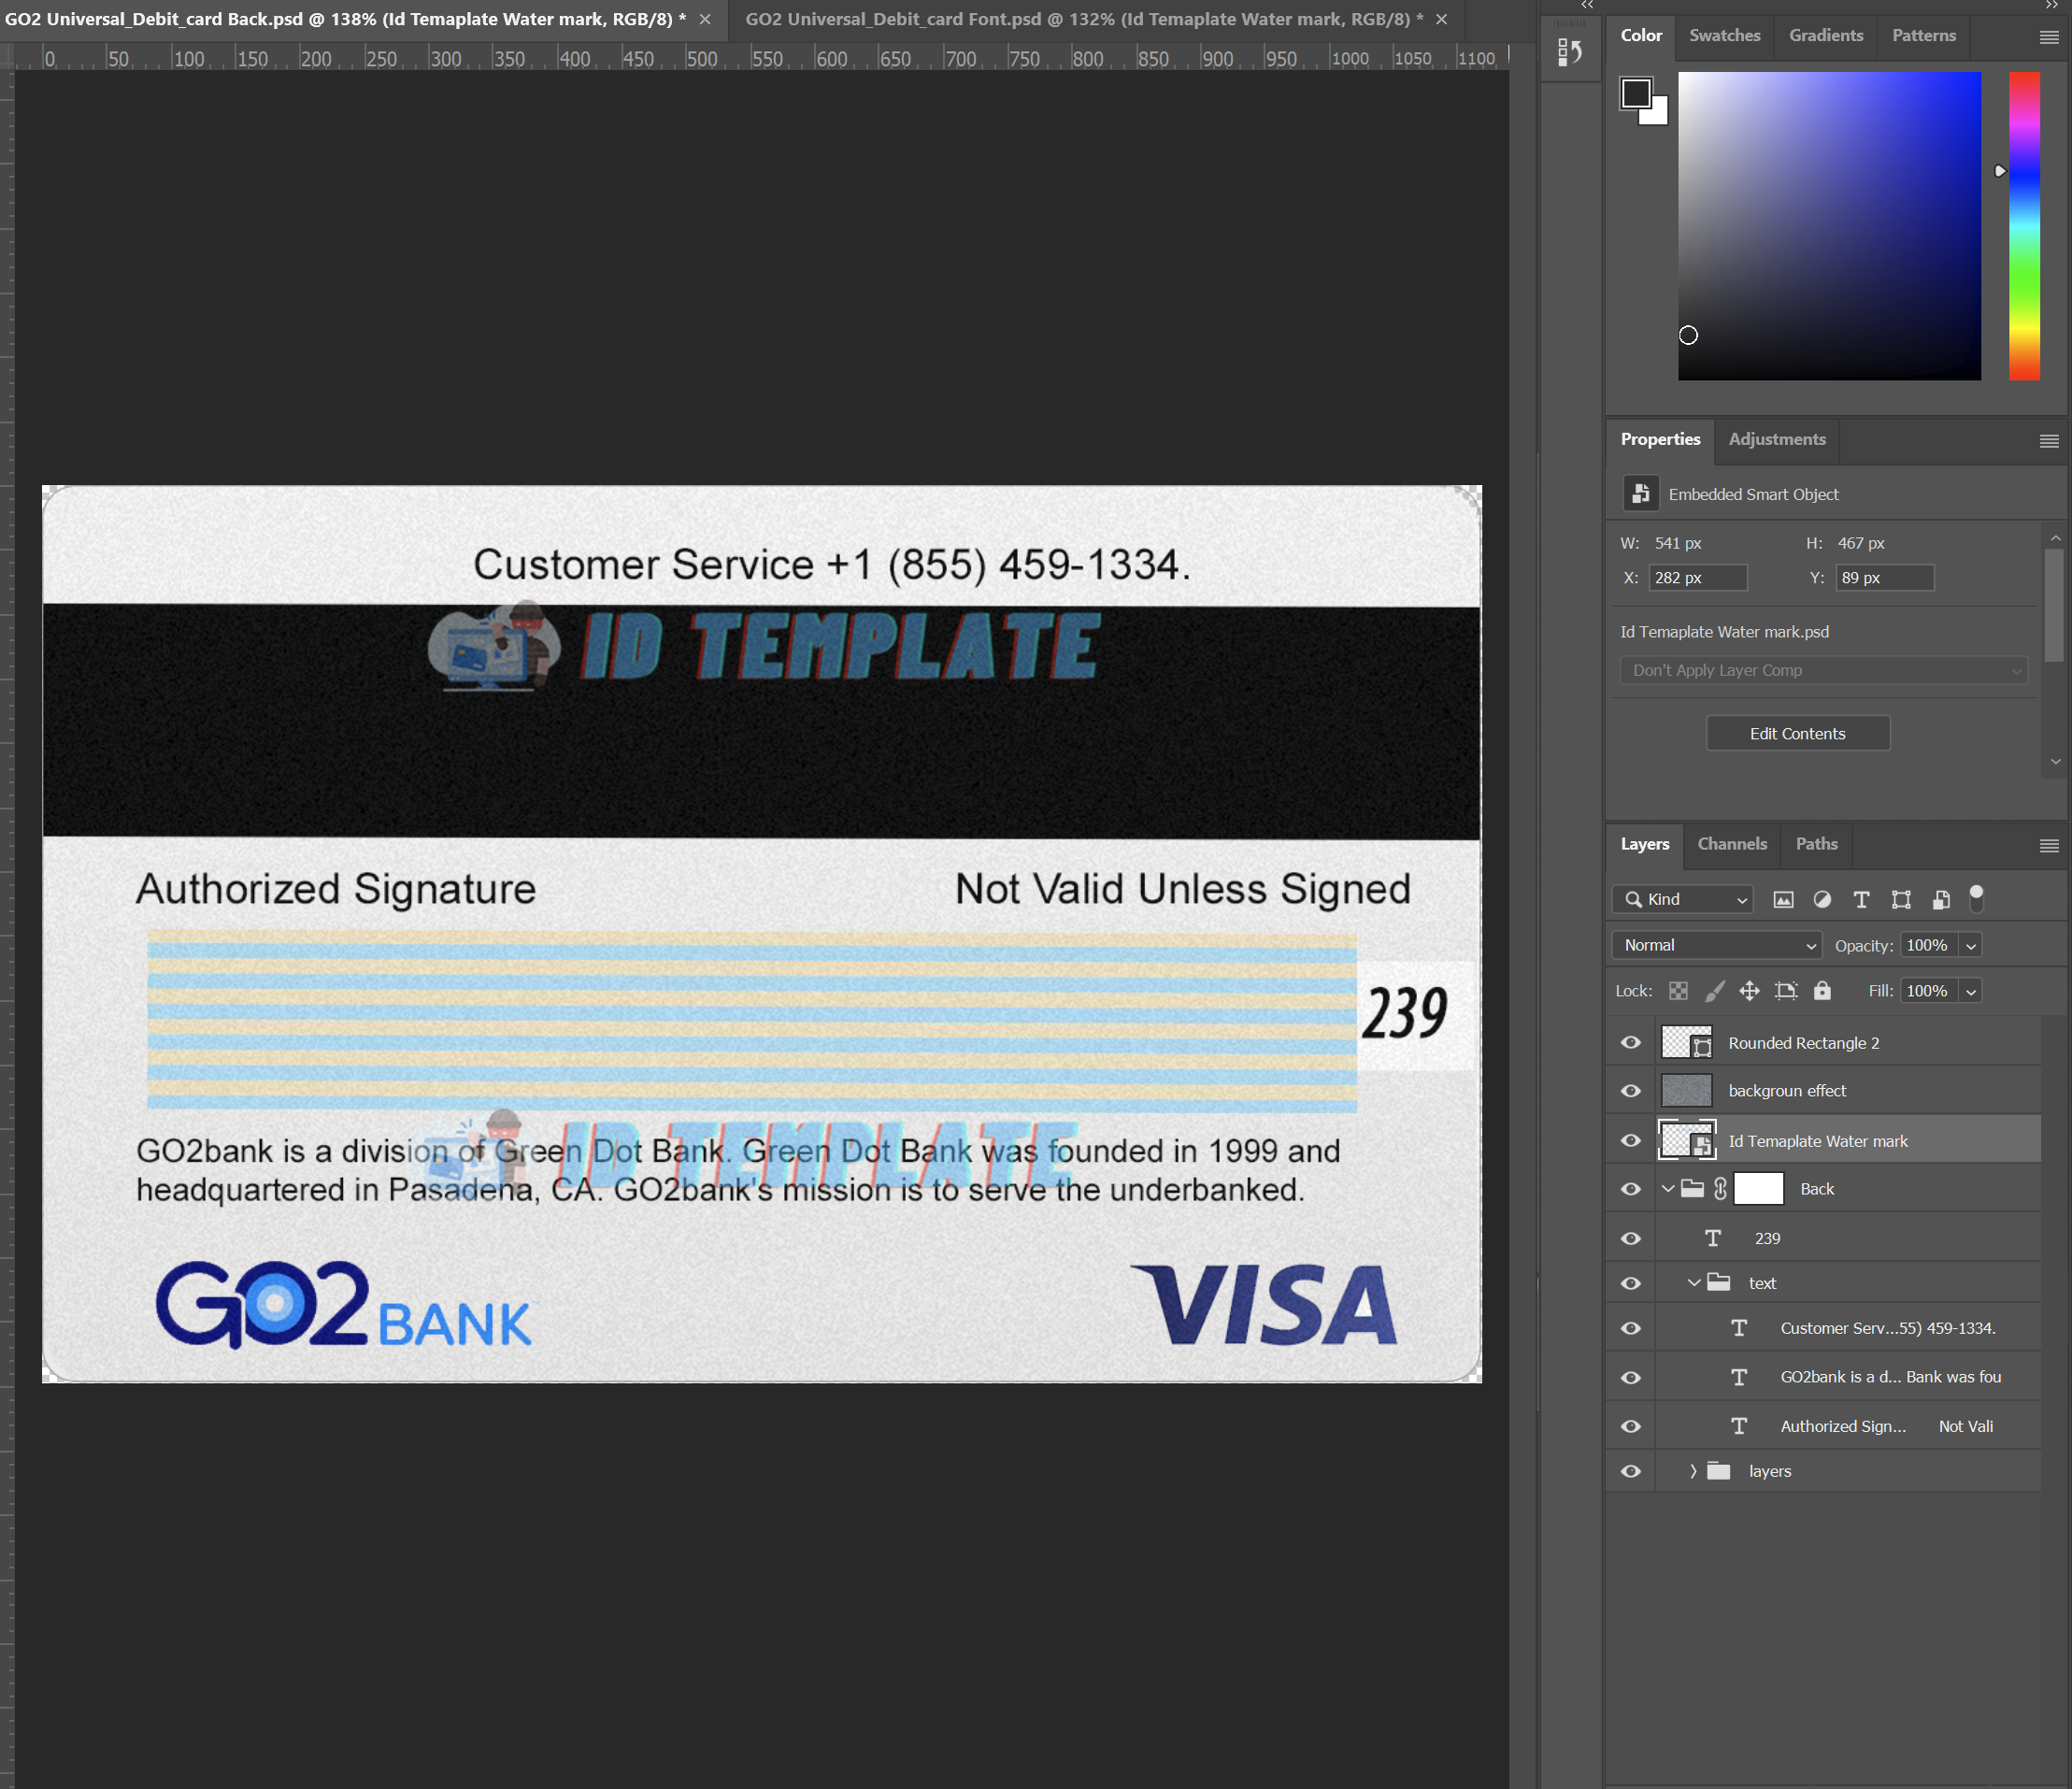2072x1789 pixels.
Task: Click the Y position input field
Action: [1884, 578]
